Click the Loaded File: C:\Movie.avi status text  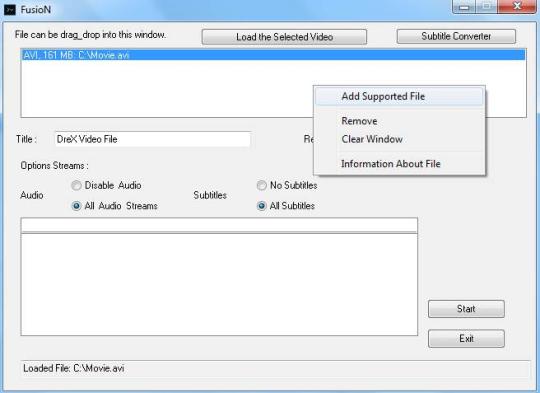pos(74,368)
